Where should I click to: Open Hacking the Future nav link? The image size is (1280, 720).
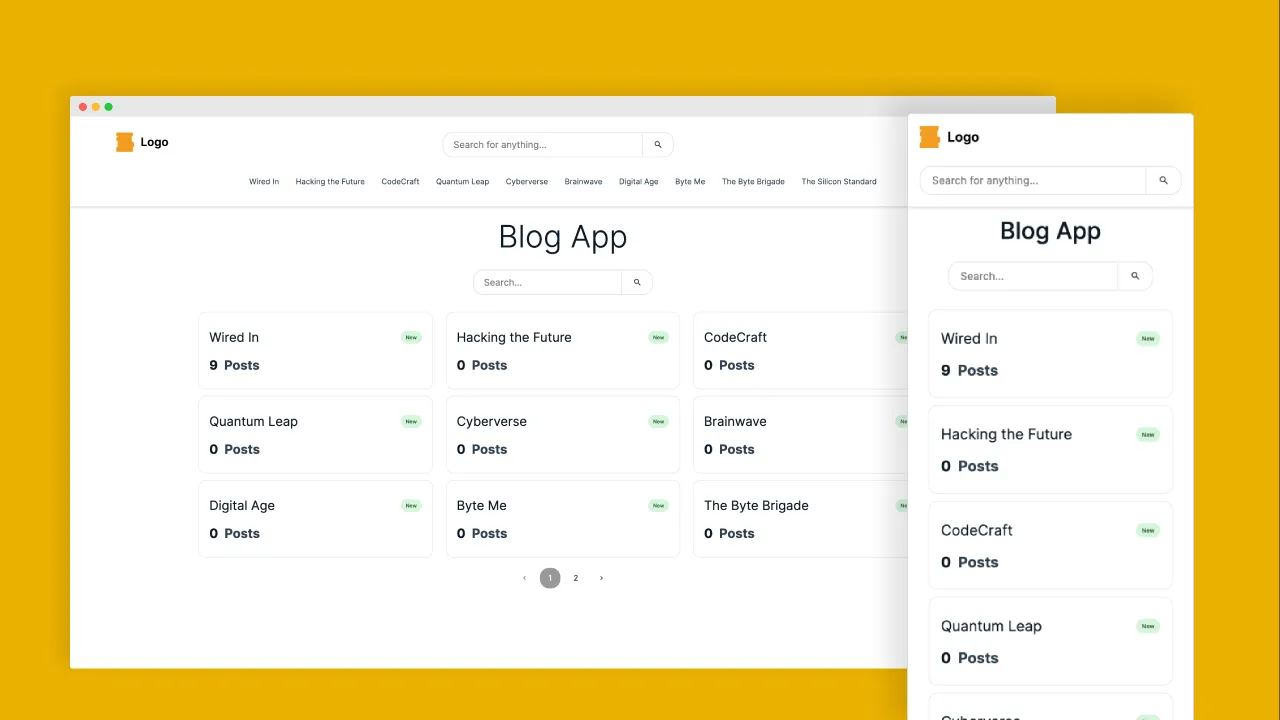330,182
